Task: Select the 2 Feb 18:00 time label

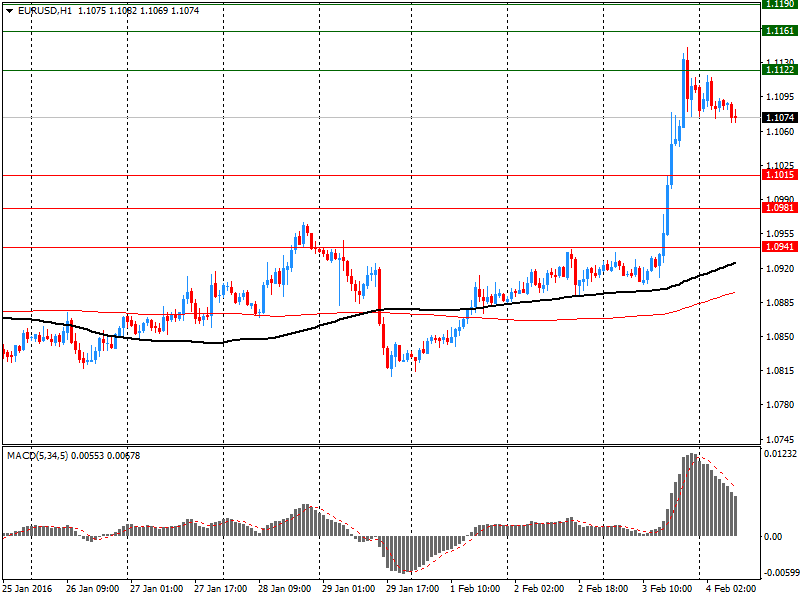Action: pos(603,589)
